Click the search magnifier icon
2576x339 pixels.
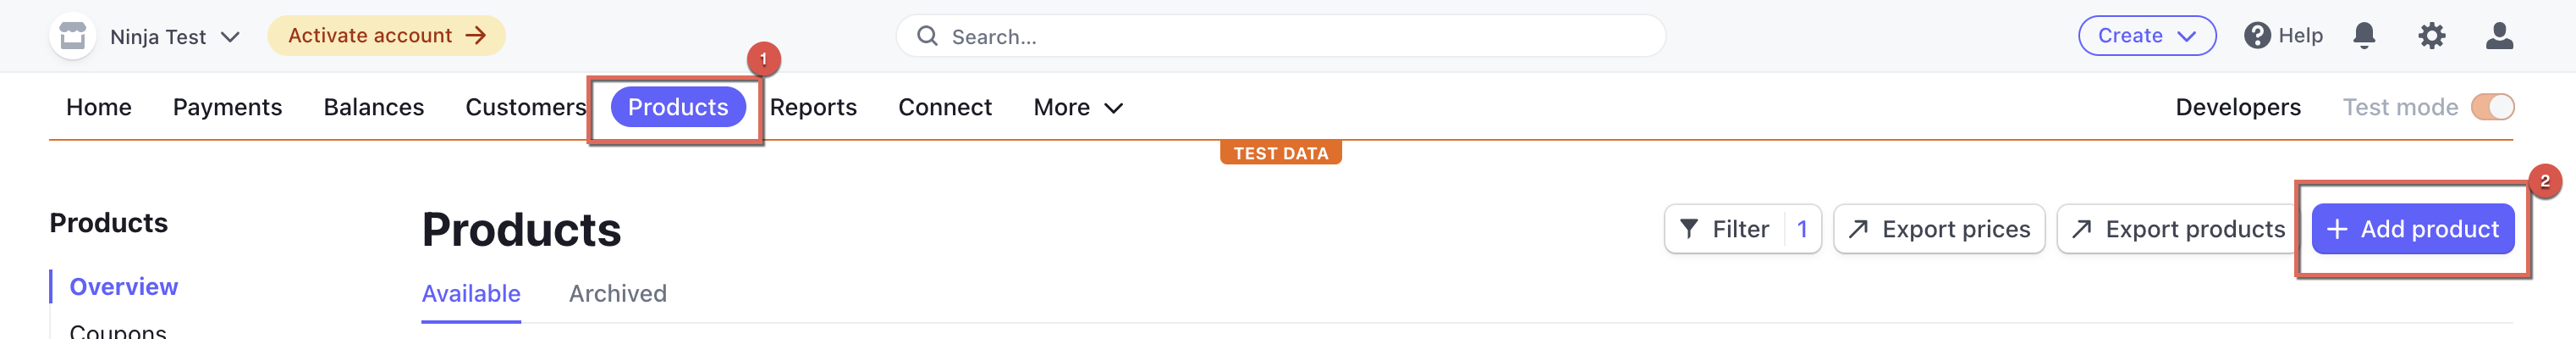[x=927, y=36]
